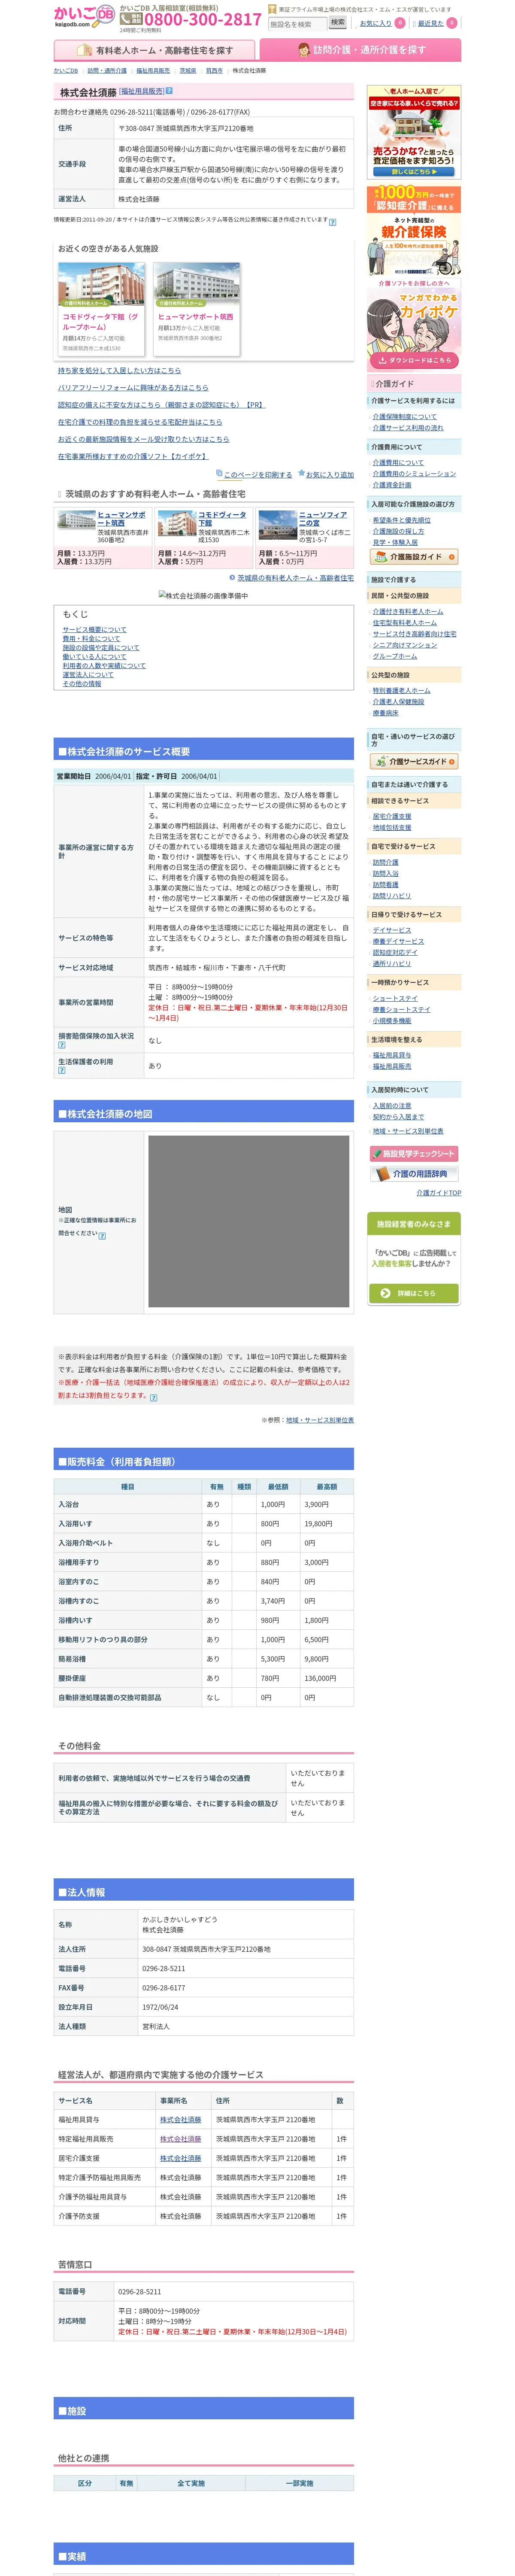Click 入浴台 row in sales price table
Image resolution: width=515 pixels, height=2576 pixels.
point(204,1504)
